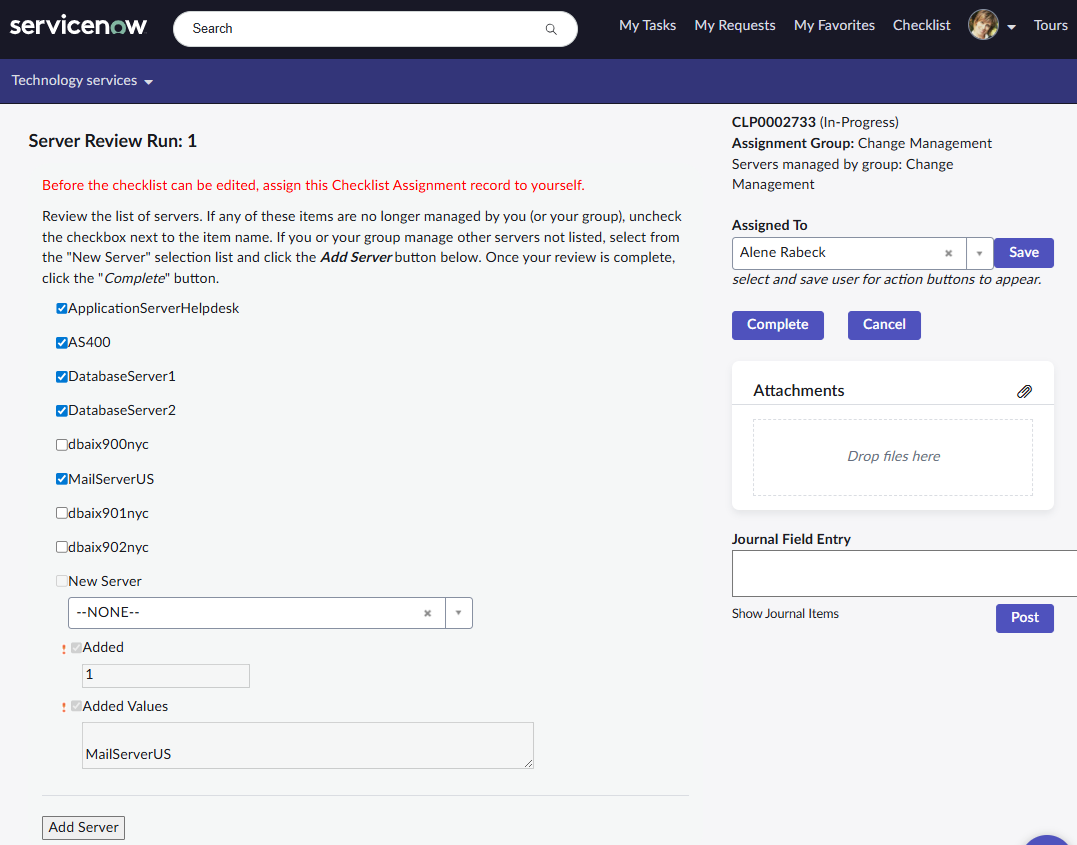The image size is (1077, 845).
Task: Click the Add Server button
Action: (x=83, y=827)
